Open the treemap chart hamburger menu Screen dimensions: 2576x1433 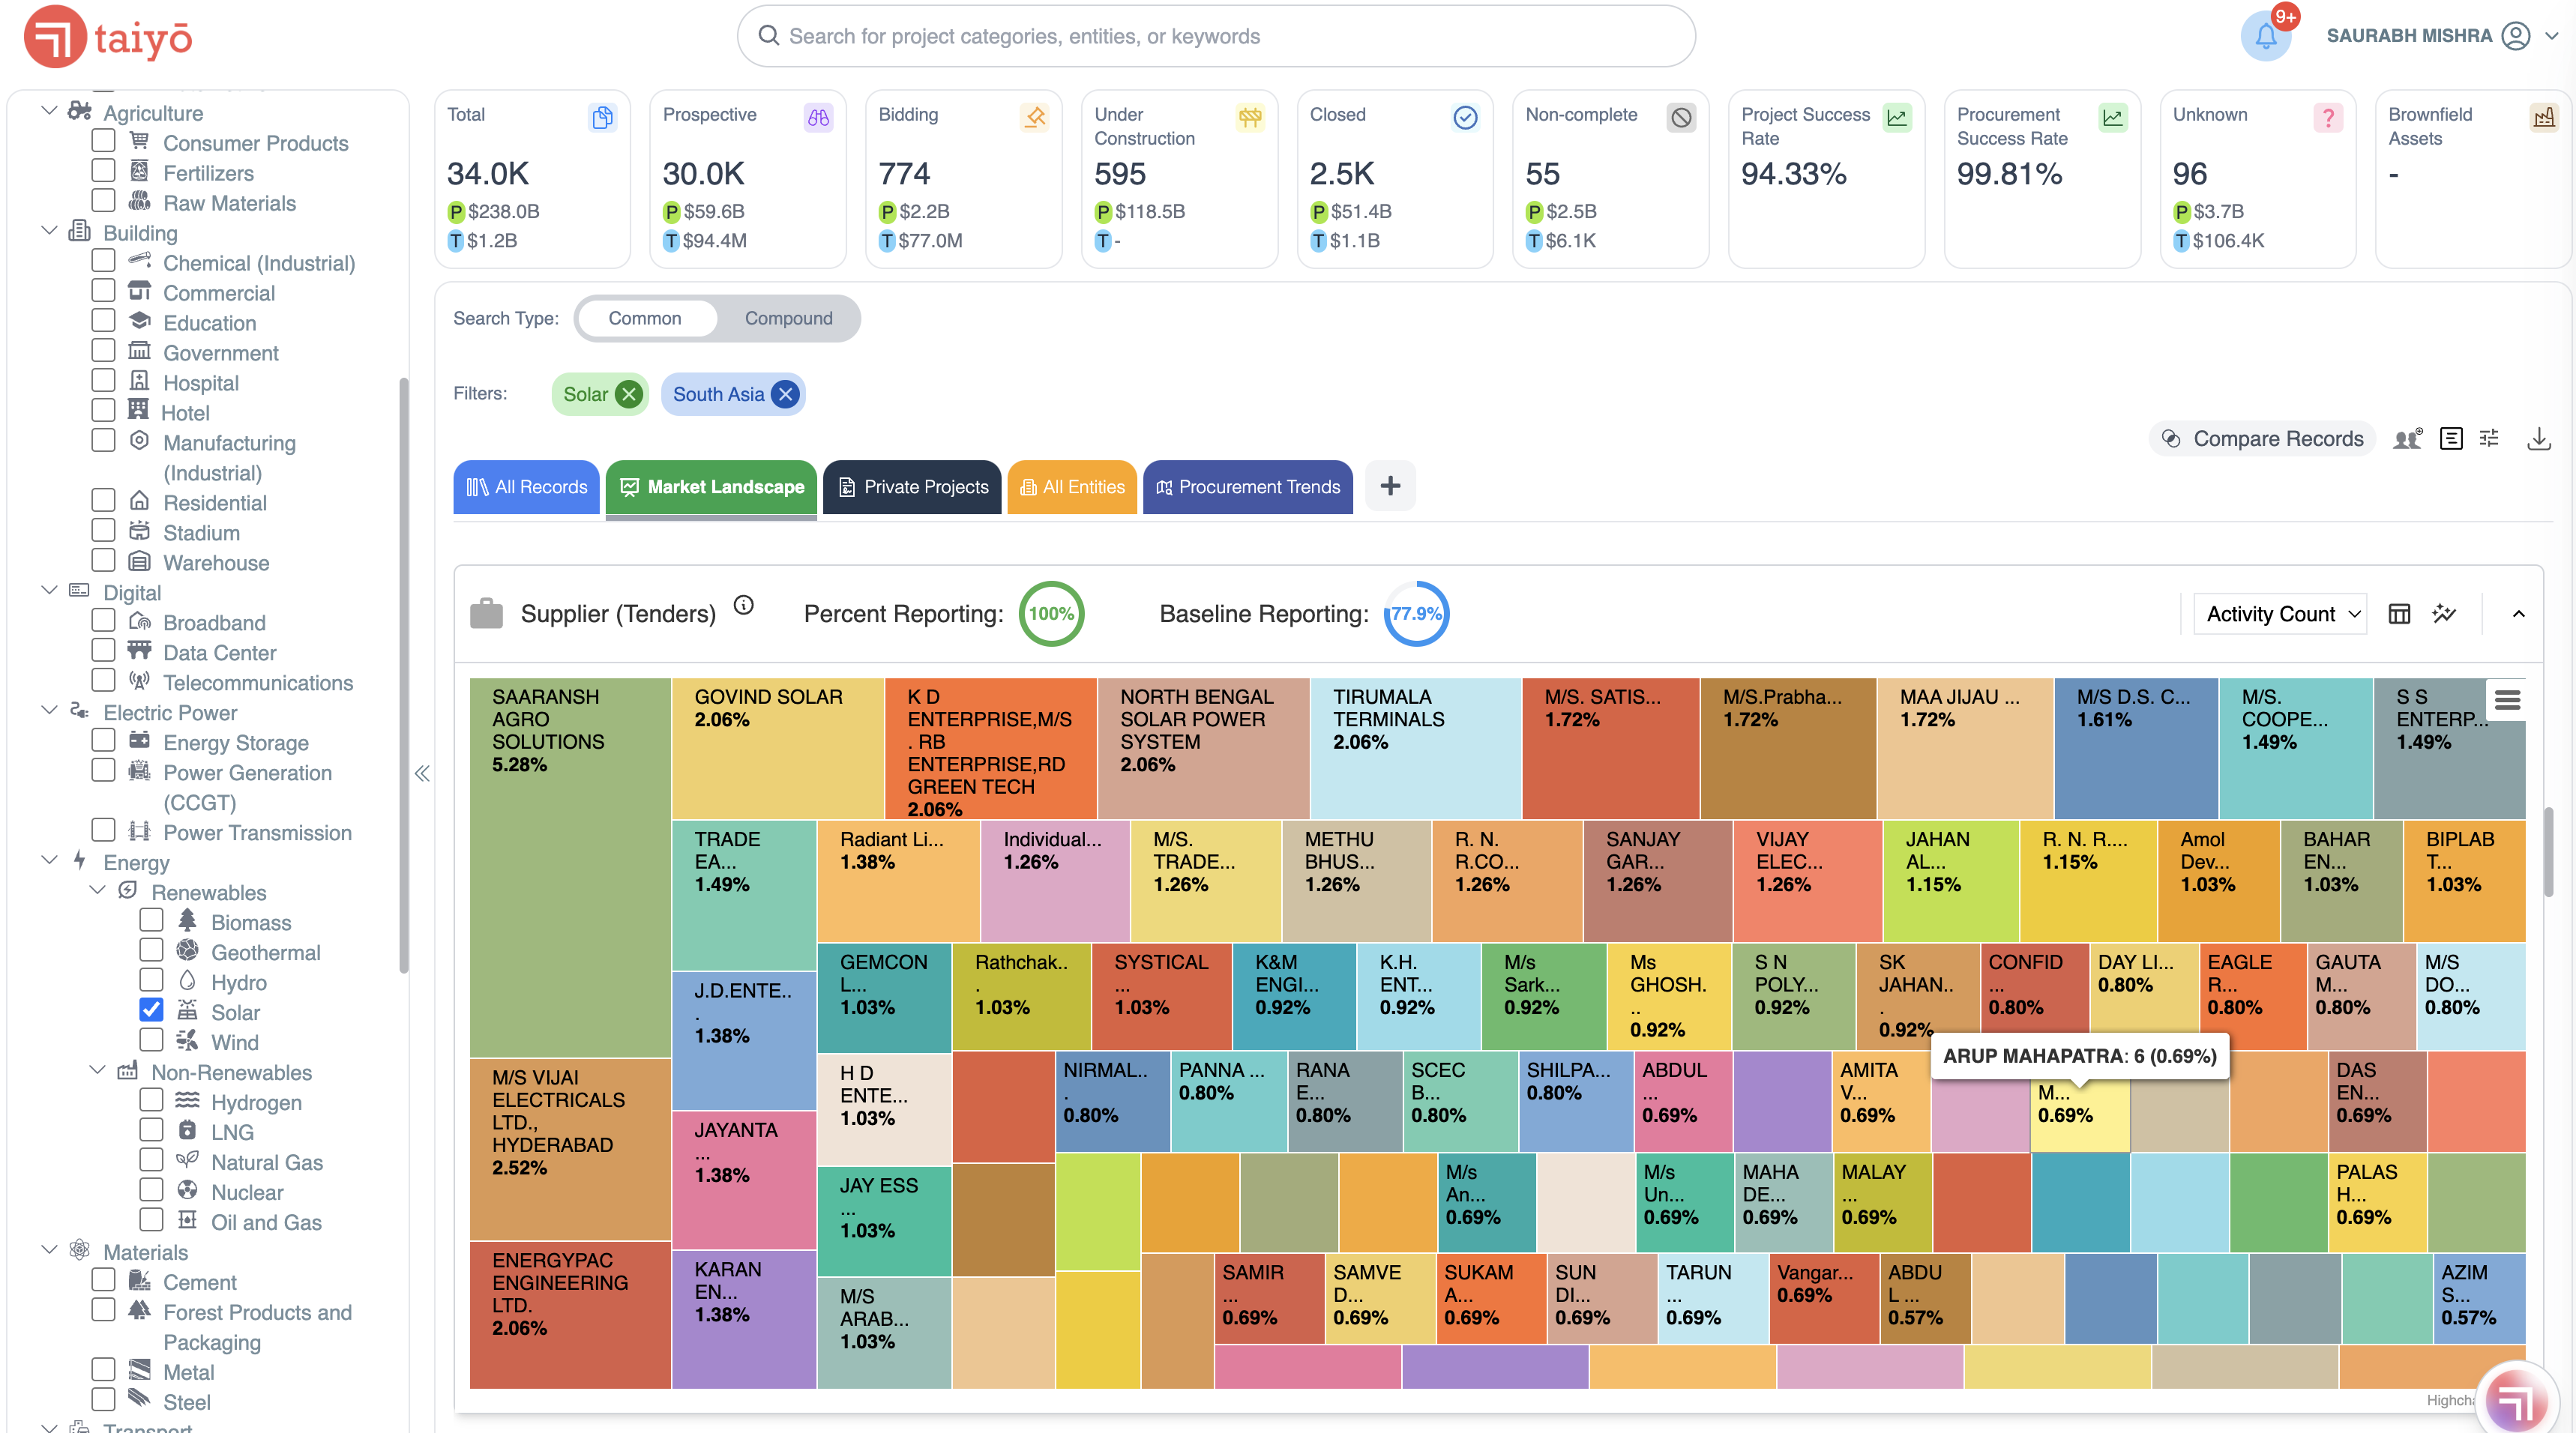click(2507, 699)
